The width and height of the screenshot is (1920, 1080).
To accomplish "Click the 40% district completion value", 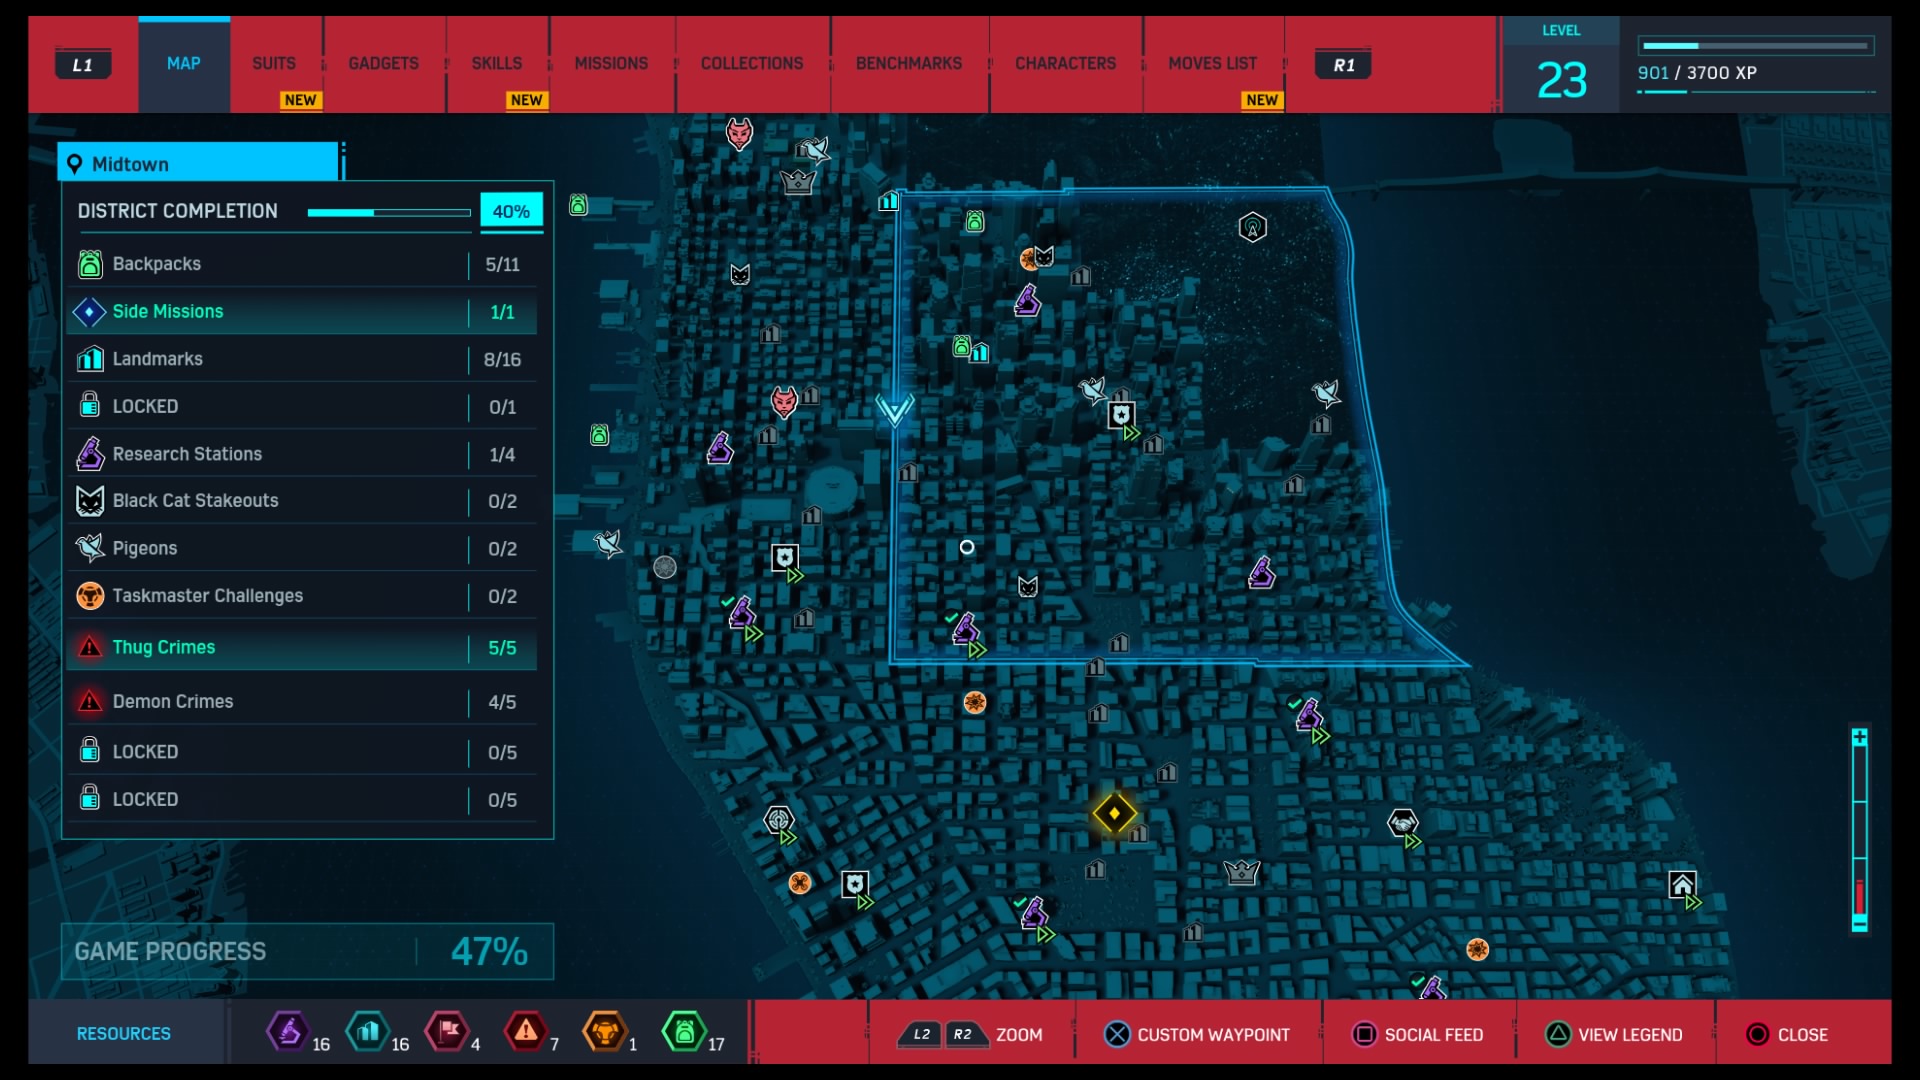I will [511, 211].
